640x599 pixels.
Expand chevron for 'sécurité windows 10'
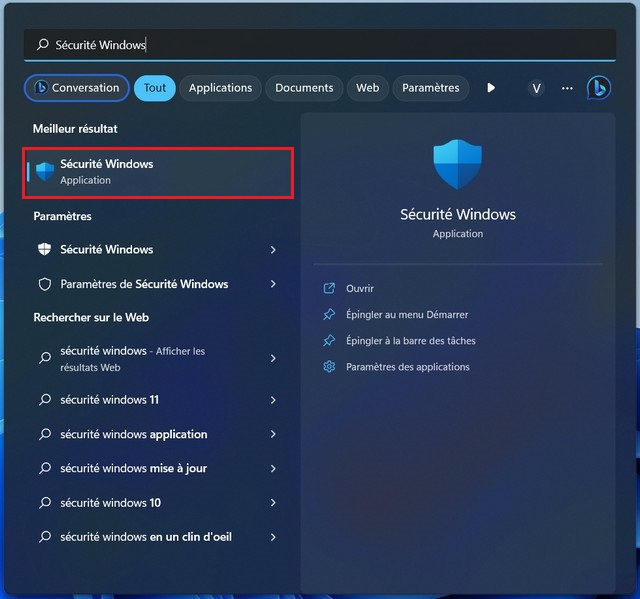[x=273, y=503]
